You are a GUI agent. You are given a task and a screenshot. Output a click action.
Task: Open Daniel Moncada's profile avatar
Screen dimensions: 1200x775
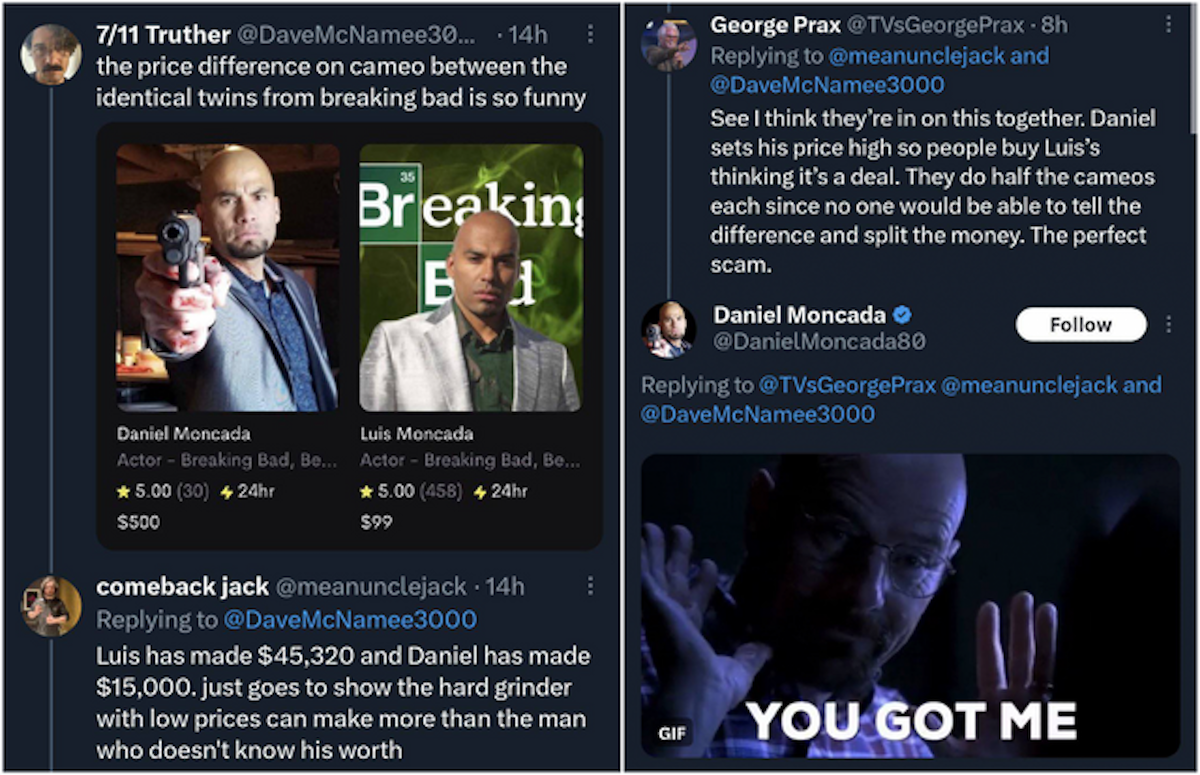pos(669,329)
